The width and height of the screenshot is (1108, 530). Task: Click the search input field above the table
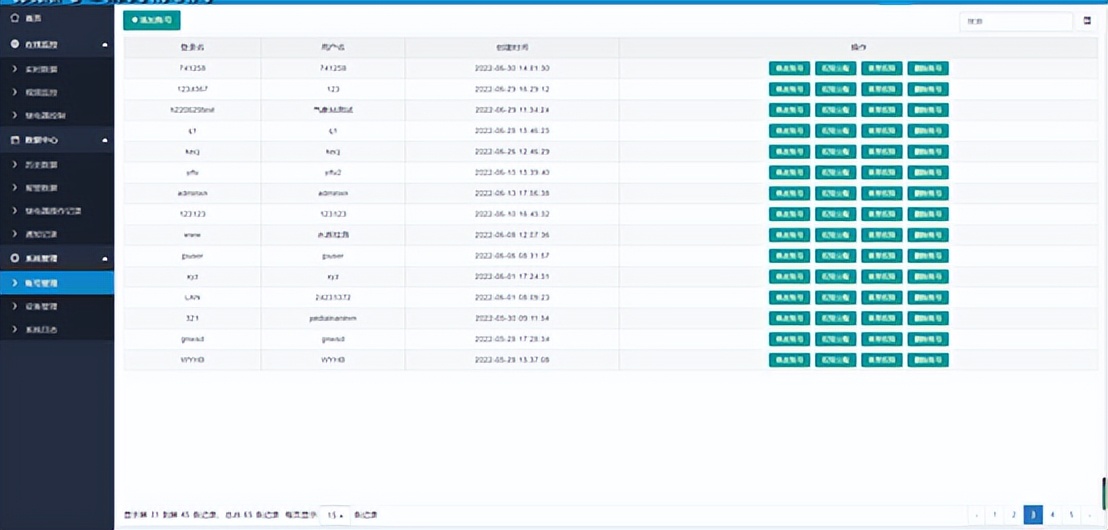click(x=1014, y=20)
